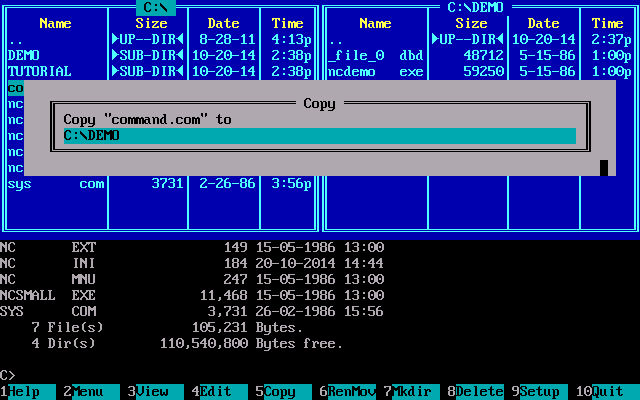Click NC EXT line in DOS listing

click(x=192, y=247)
